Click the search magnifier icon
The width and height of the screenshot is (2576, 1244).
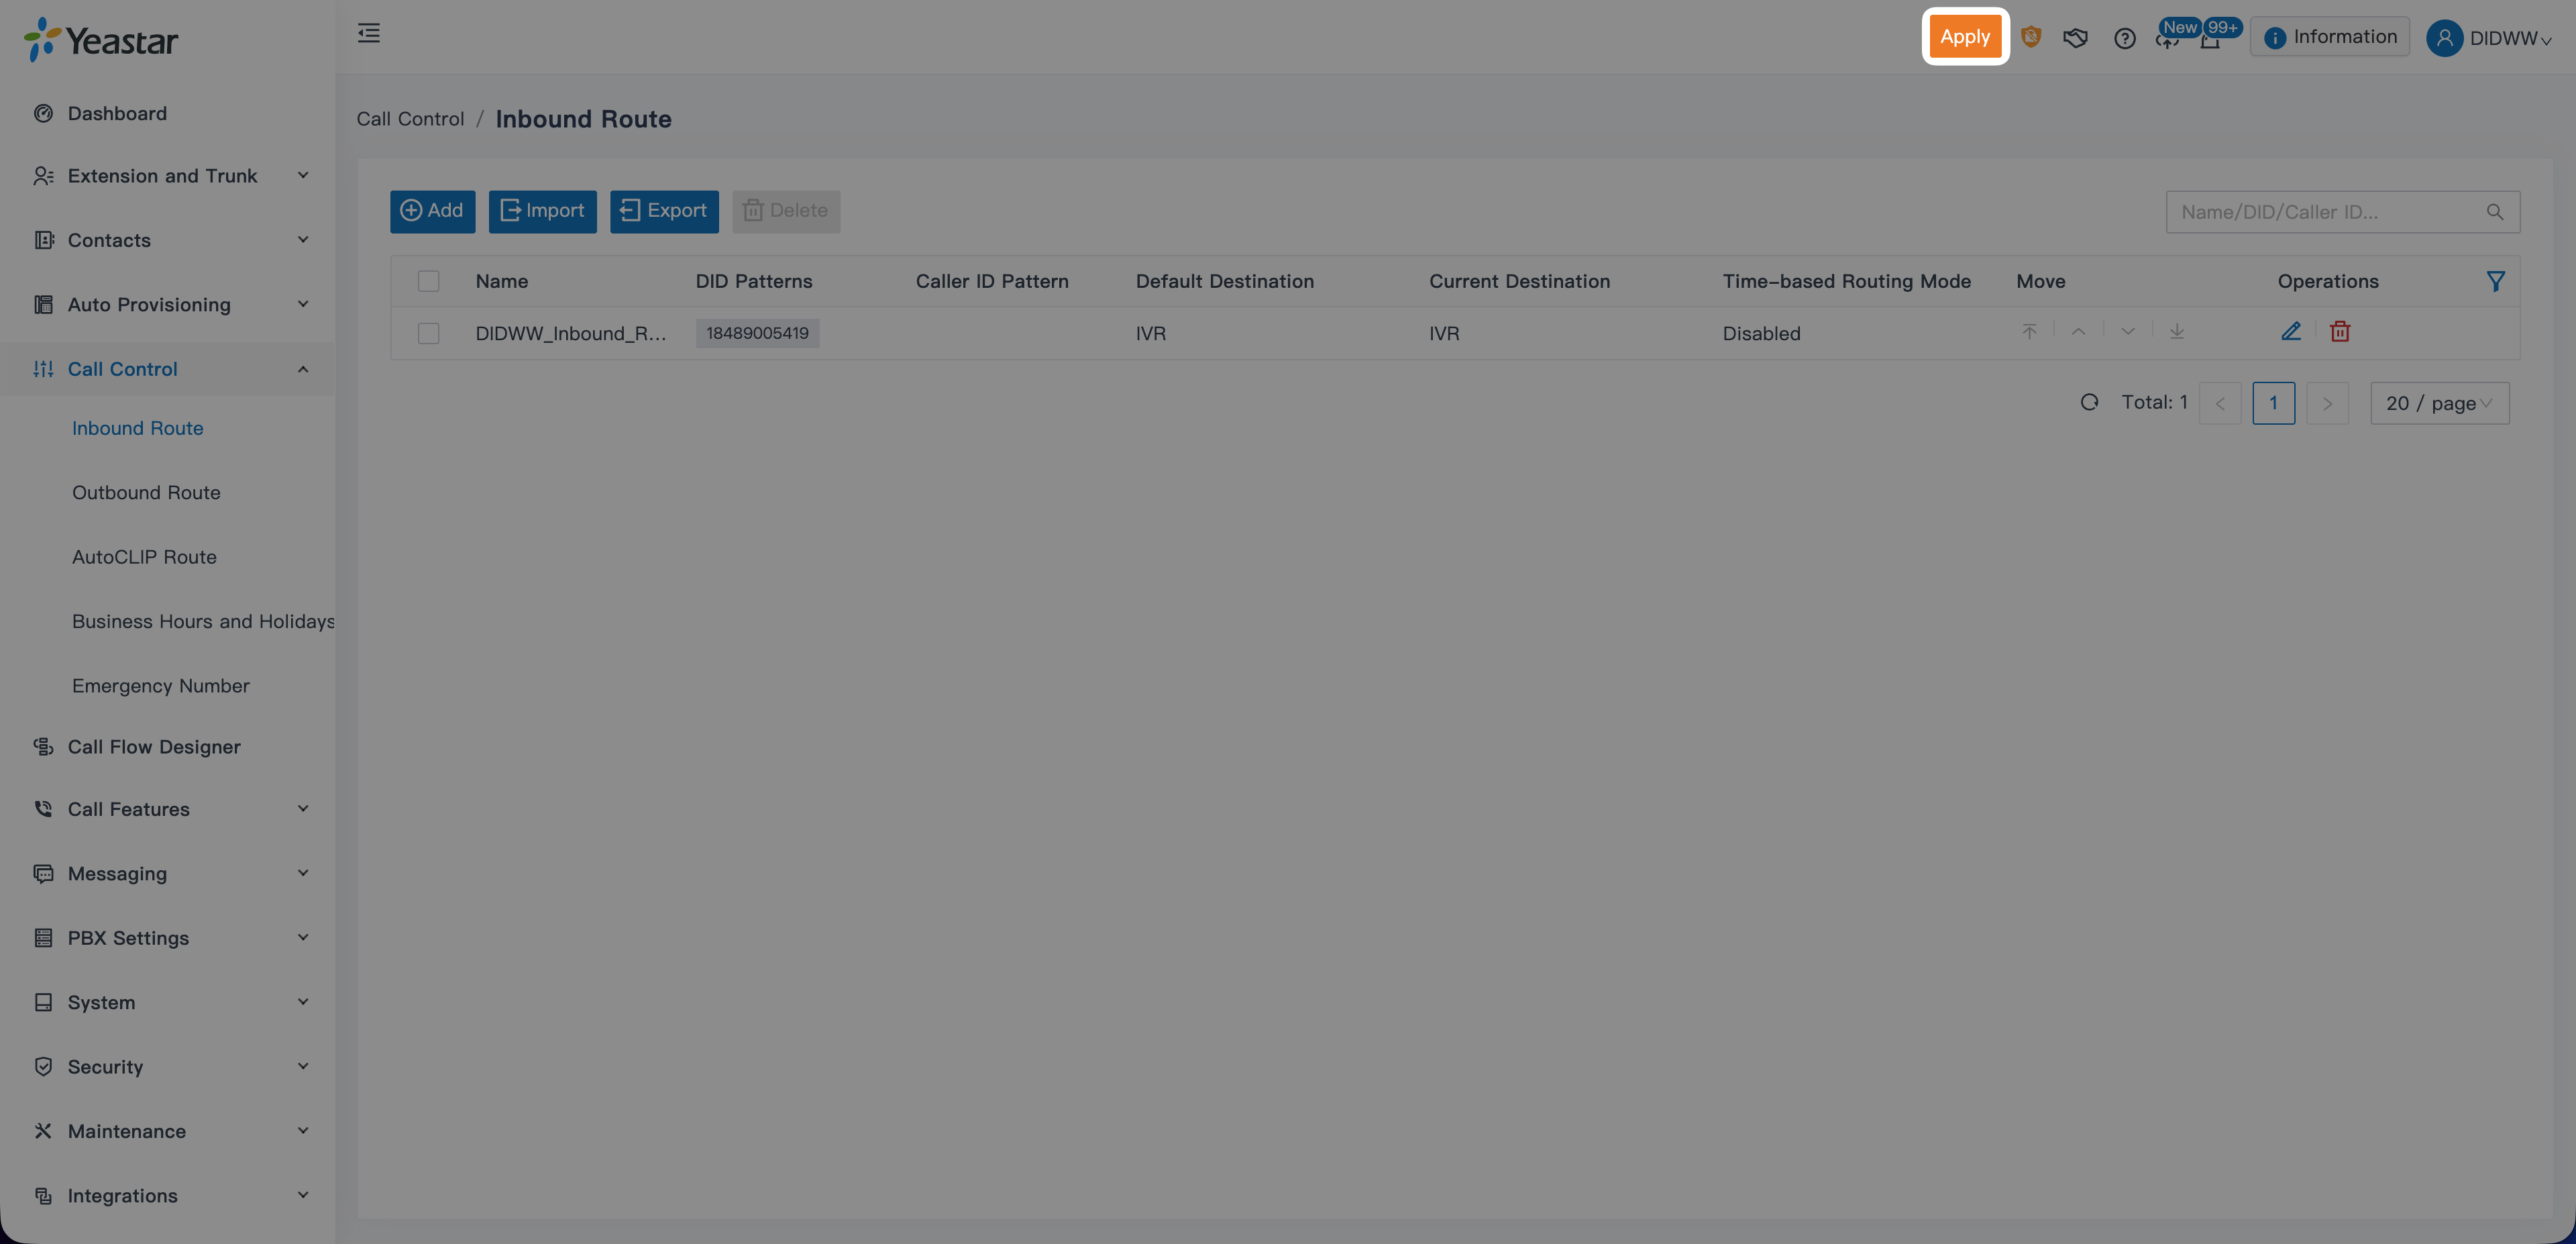pos(2495,212)
